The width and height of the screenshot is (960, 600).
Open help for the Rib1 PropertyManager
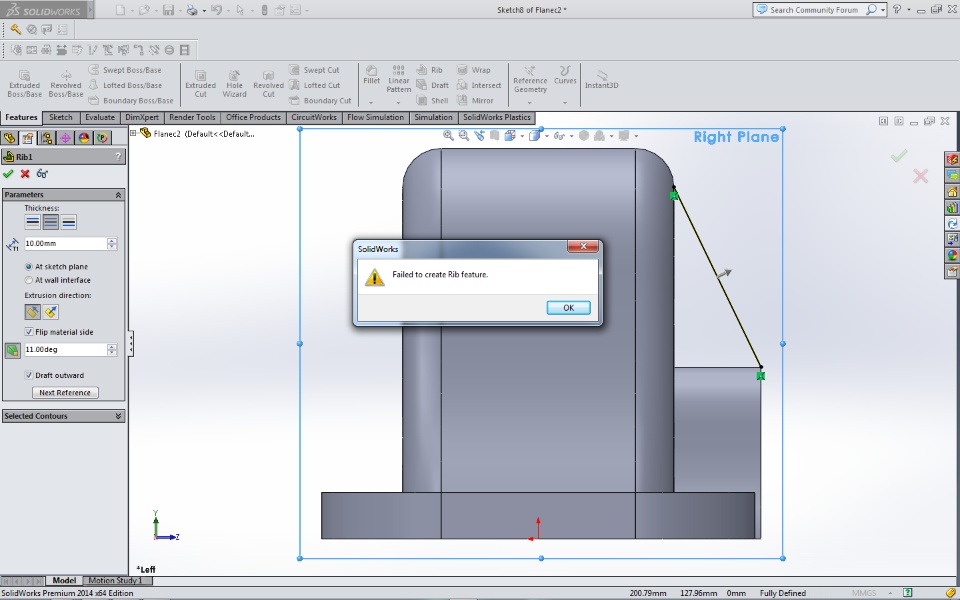click(118, 157)
